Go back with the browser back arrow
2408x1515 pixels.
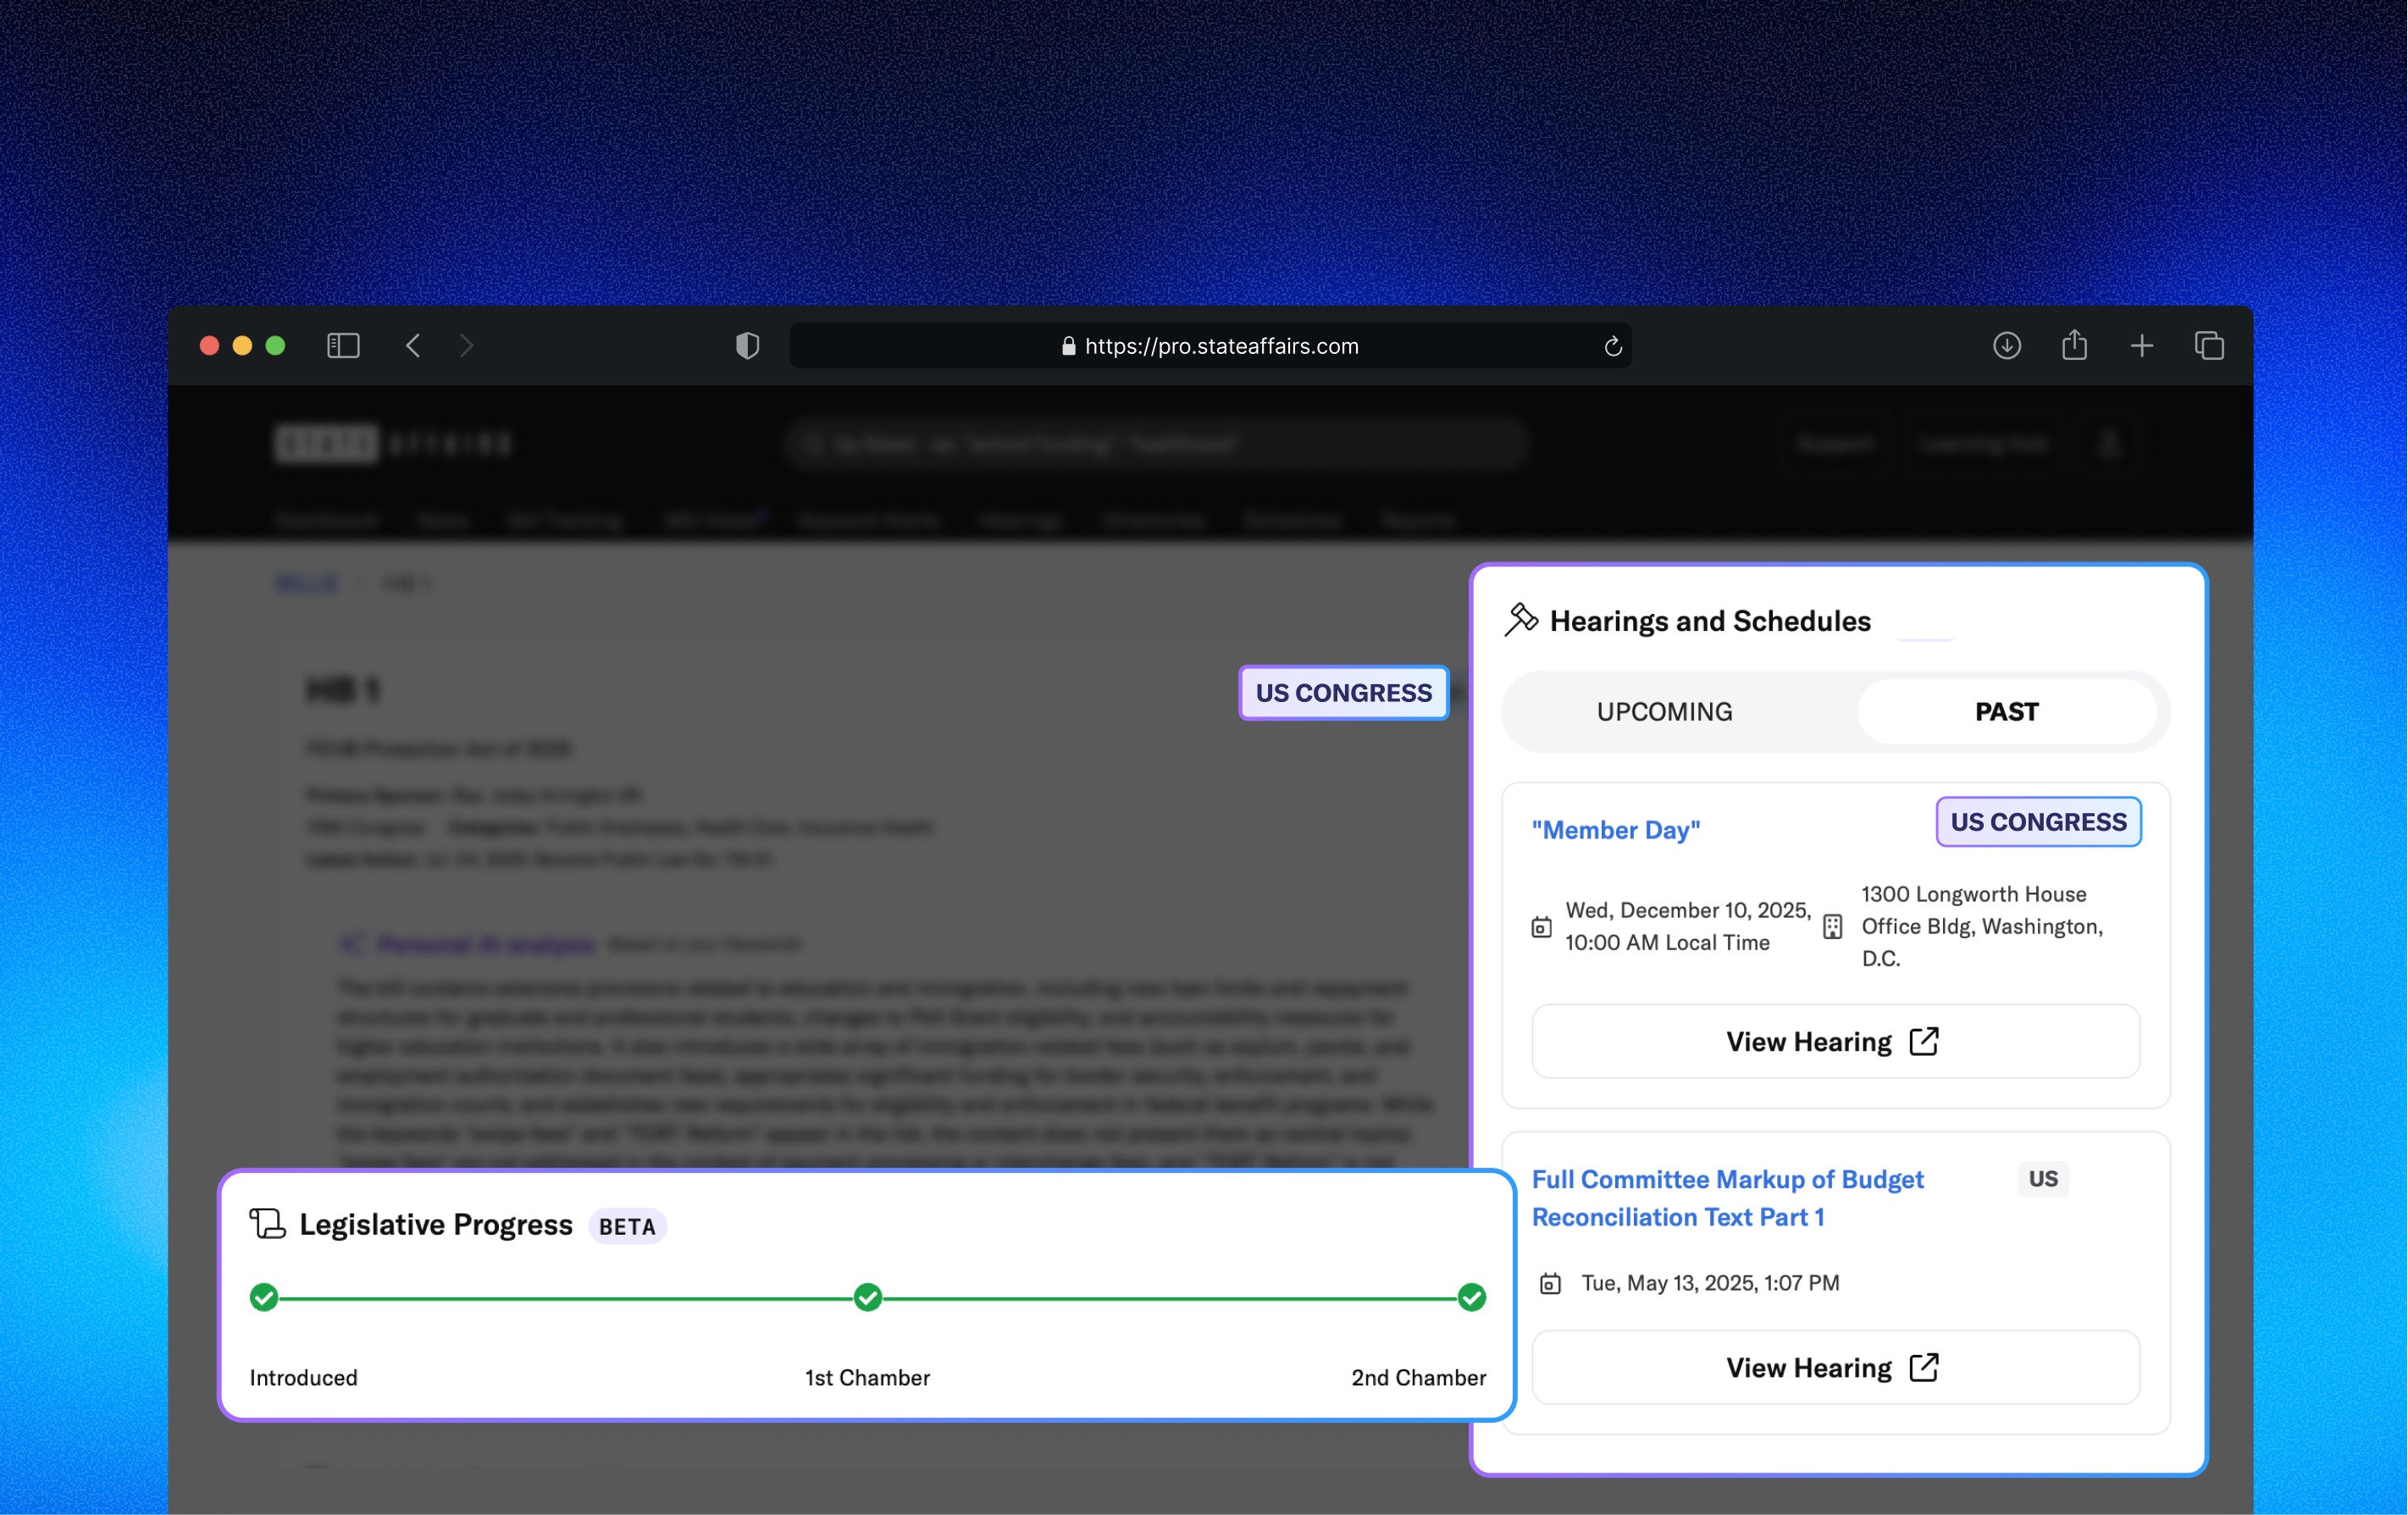tap(413, 346)
